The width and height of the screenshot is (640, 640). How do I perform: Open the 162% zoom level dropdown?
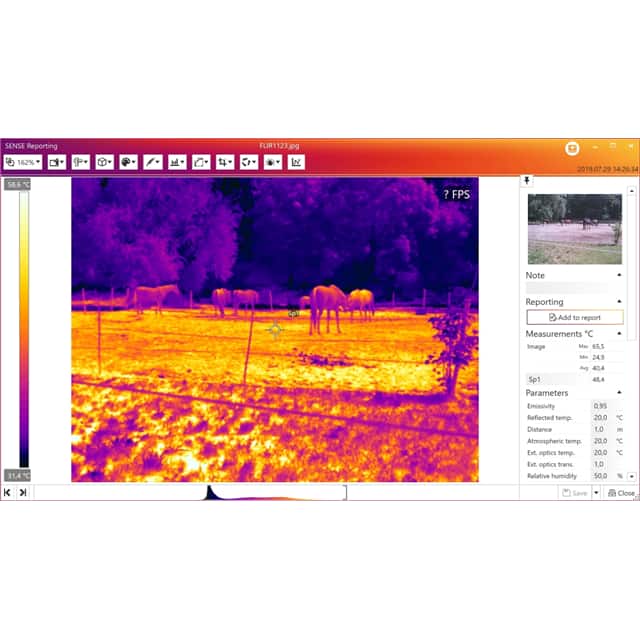(22, 161)
